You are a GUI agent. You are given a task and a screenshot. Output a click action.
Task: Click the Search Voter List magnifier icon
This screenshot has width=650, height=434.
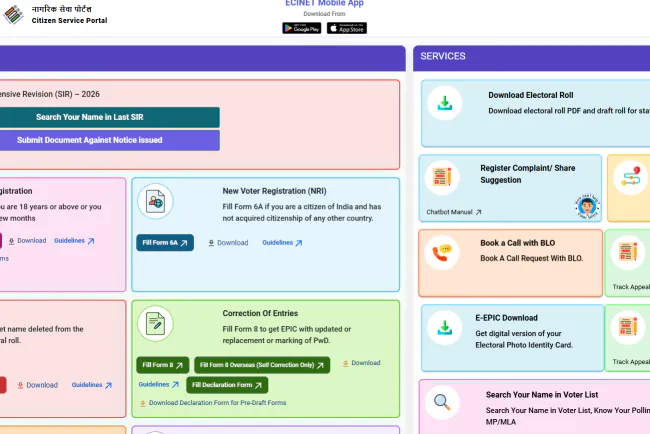pos(442,402)
